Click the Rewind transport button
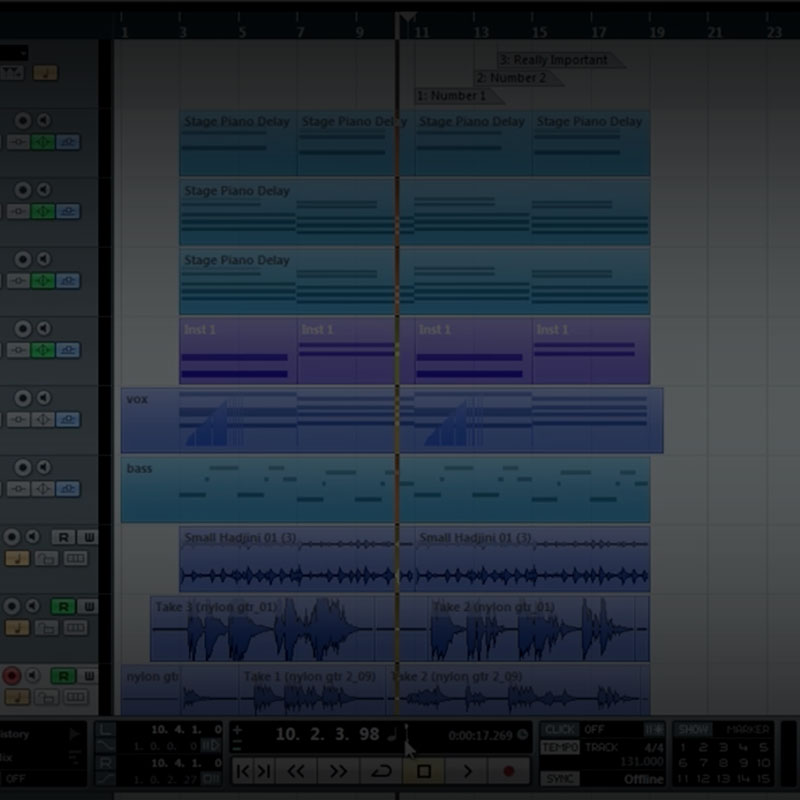Viewport: 800px width, 800px height. (x=296, y=771)
